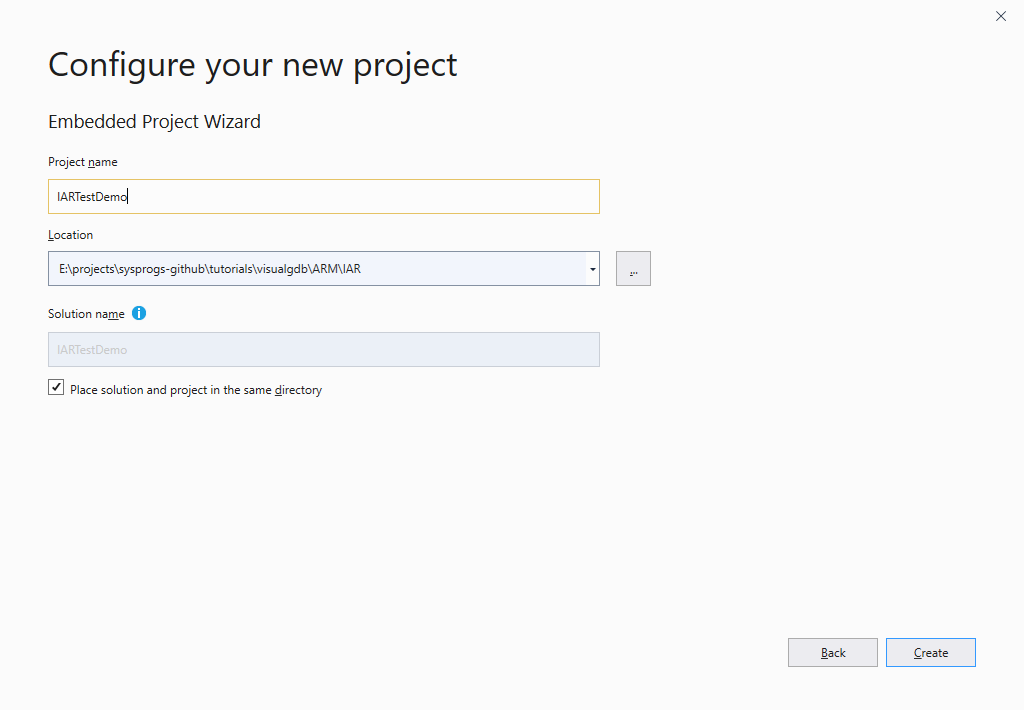This screenshot has width=1024, height=710.
Task: Click the Project name label
Action: 83,162
